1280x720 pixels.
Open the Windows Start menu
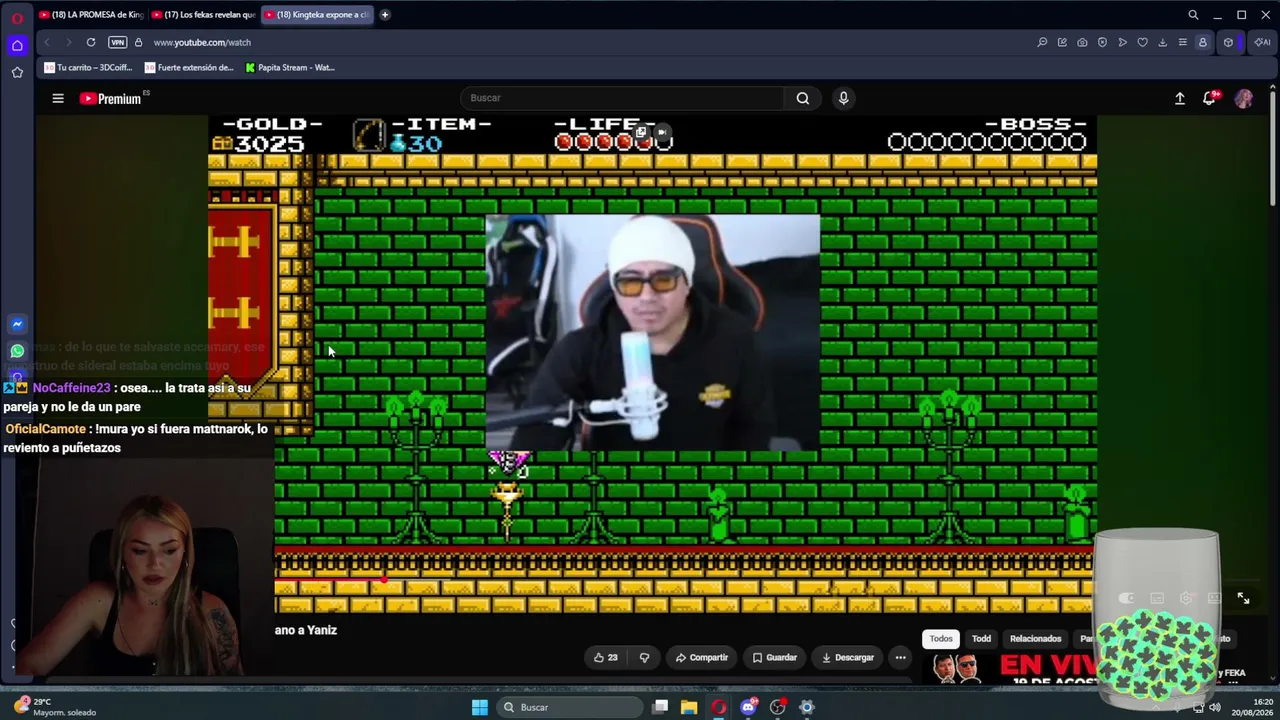479,707
